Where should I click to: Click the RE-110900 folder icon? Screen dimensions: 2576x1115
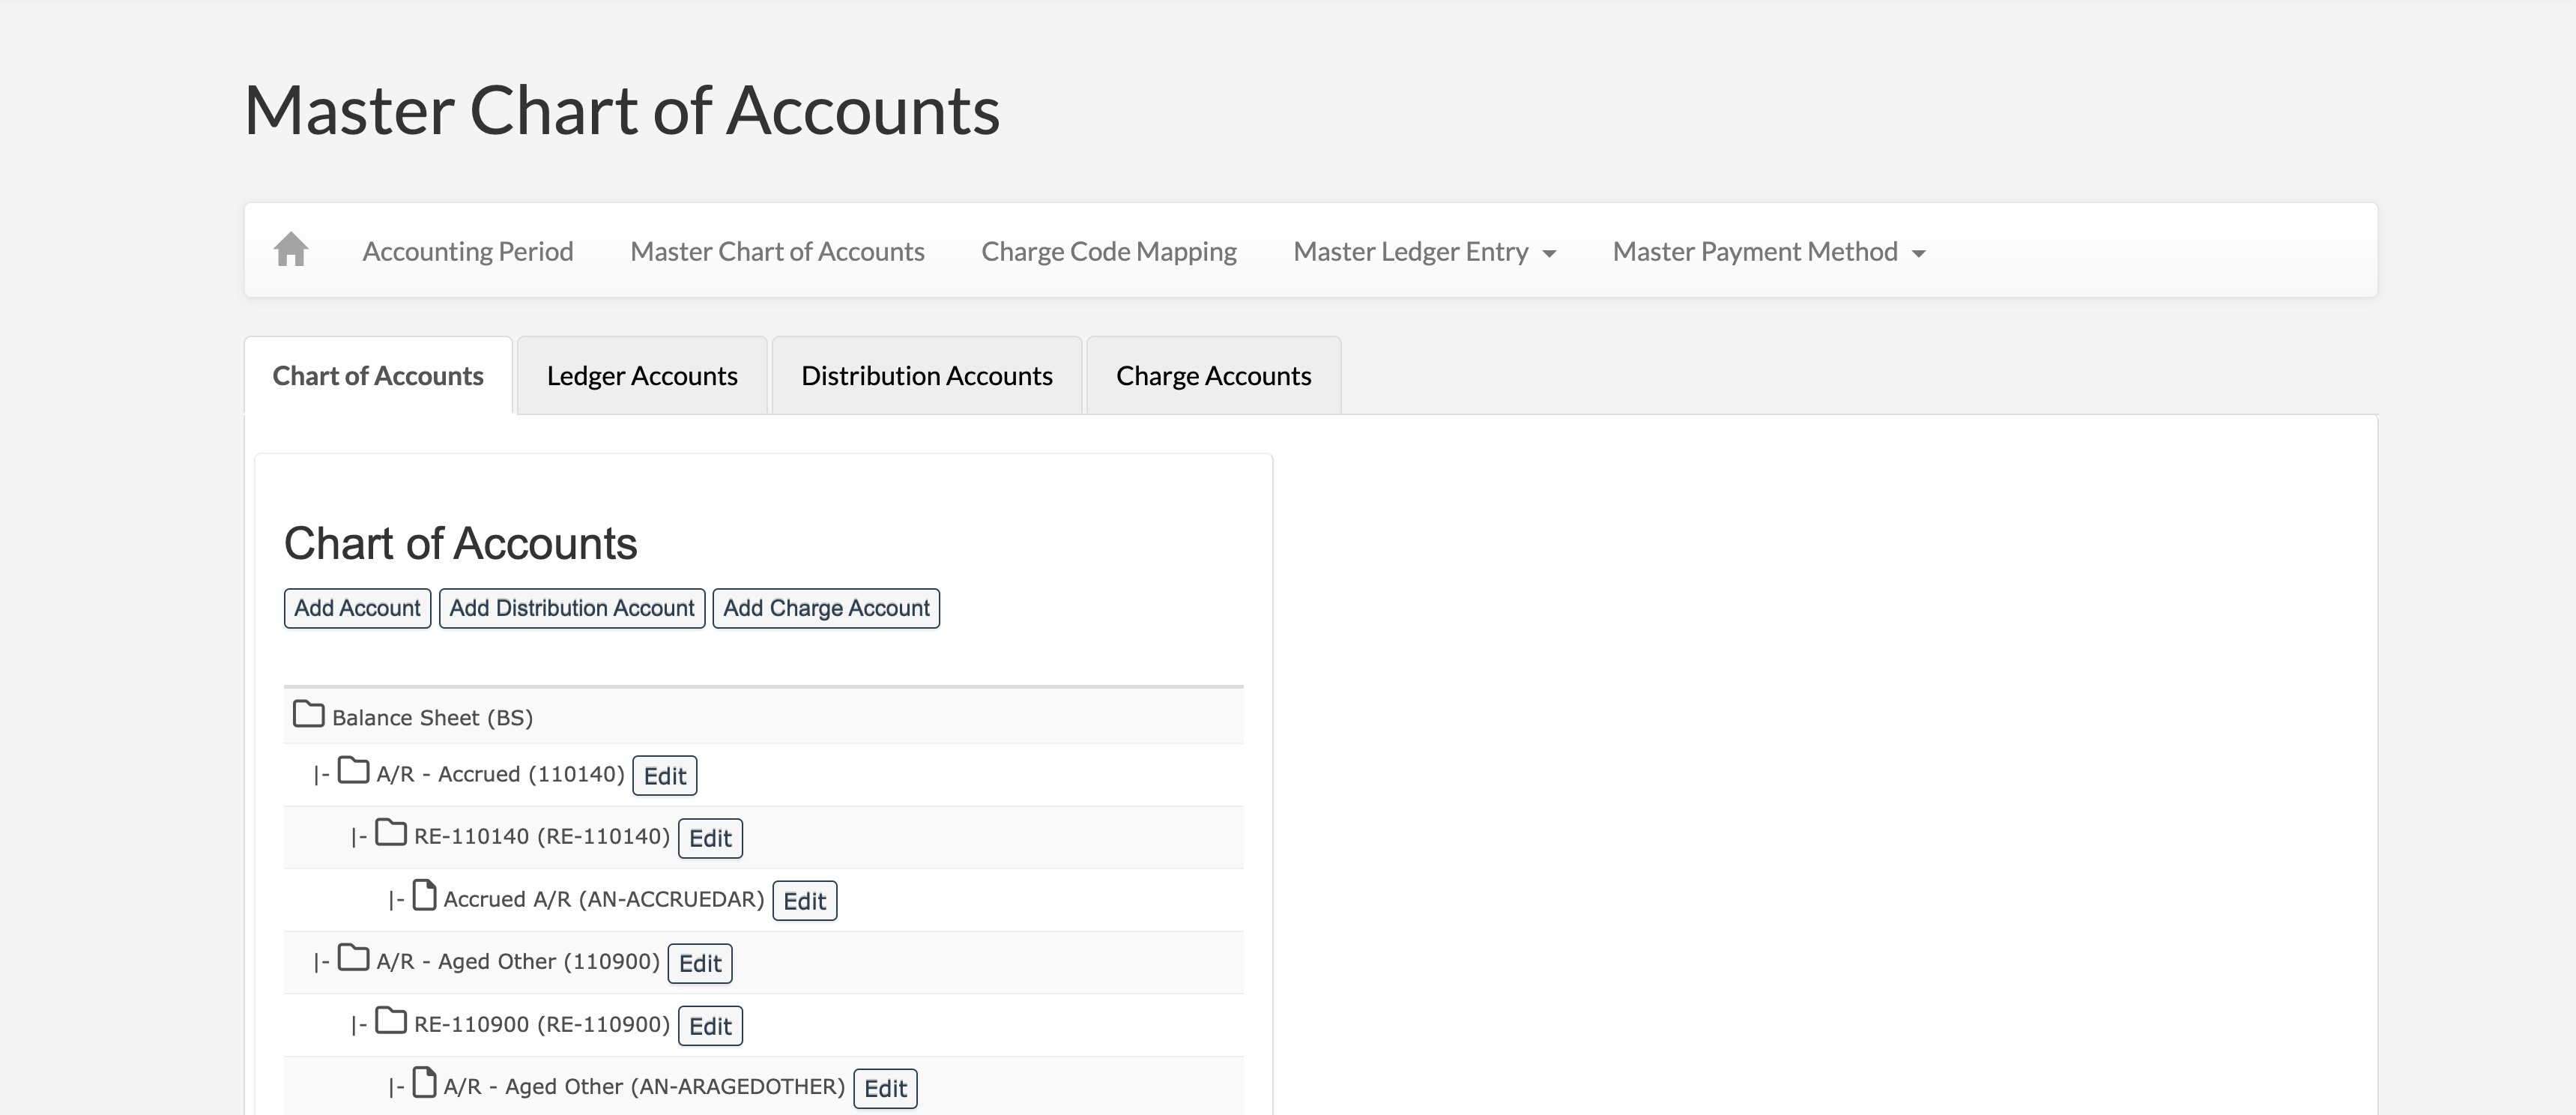click(391, 1022)
